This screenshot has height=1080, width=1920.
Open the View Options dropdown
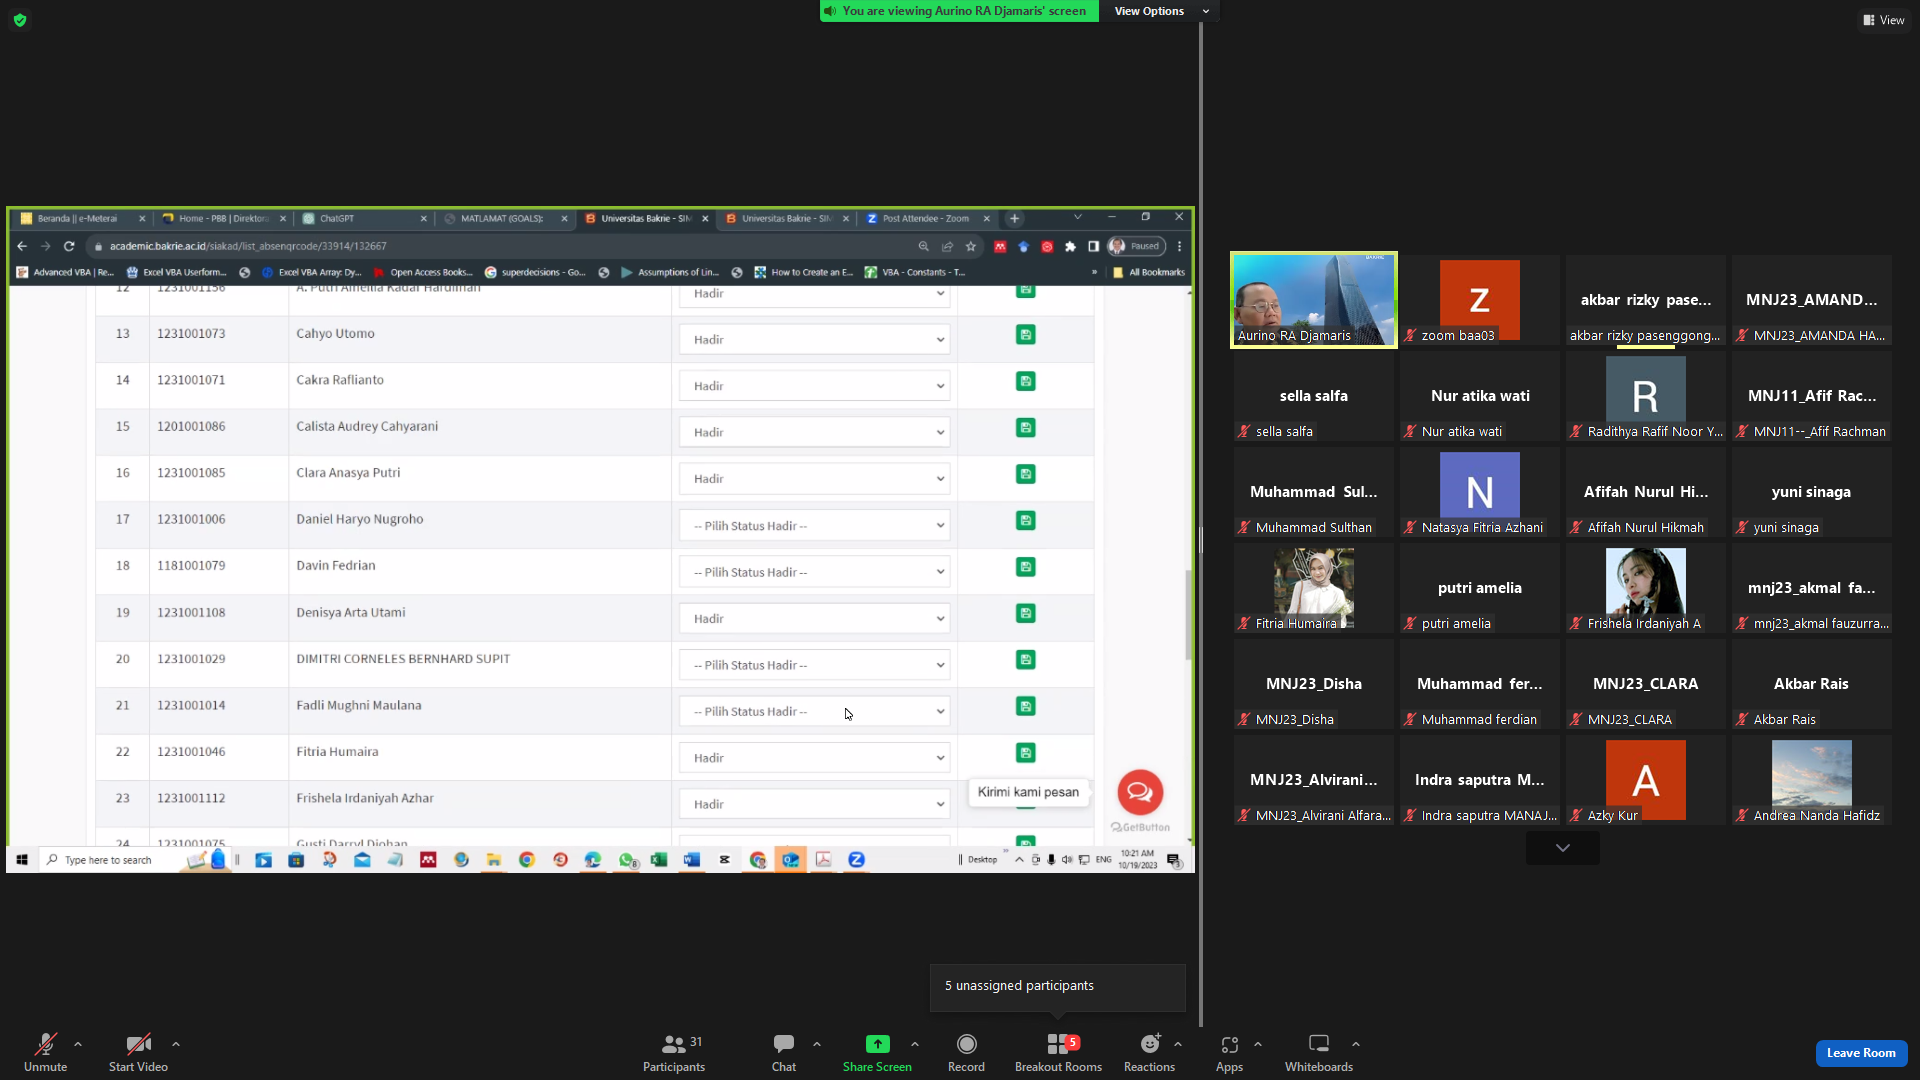[x=1160, y=11]
